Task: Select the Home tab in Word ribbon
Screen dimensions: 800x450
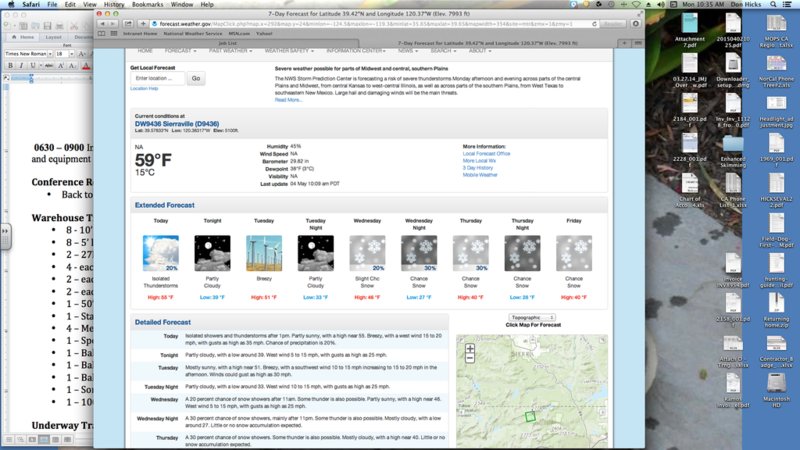Action: click(23, 37)
